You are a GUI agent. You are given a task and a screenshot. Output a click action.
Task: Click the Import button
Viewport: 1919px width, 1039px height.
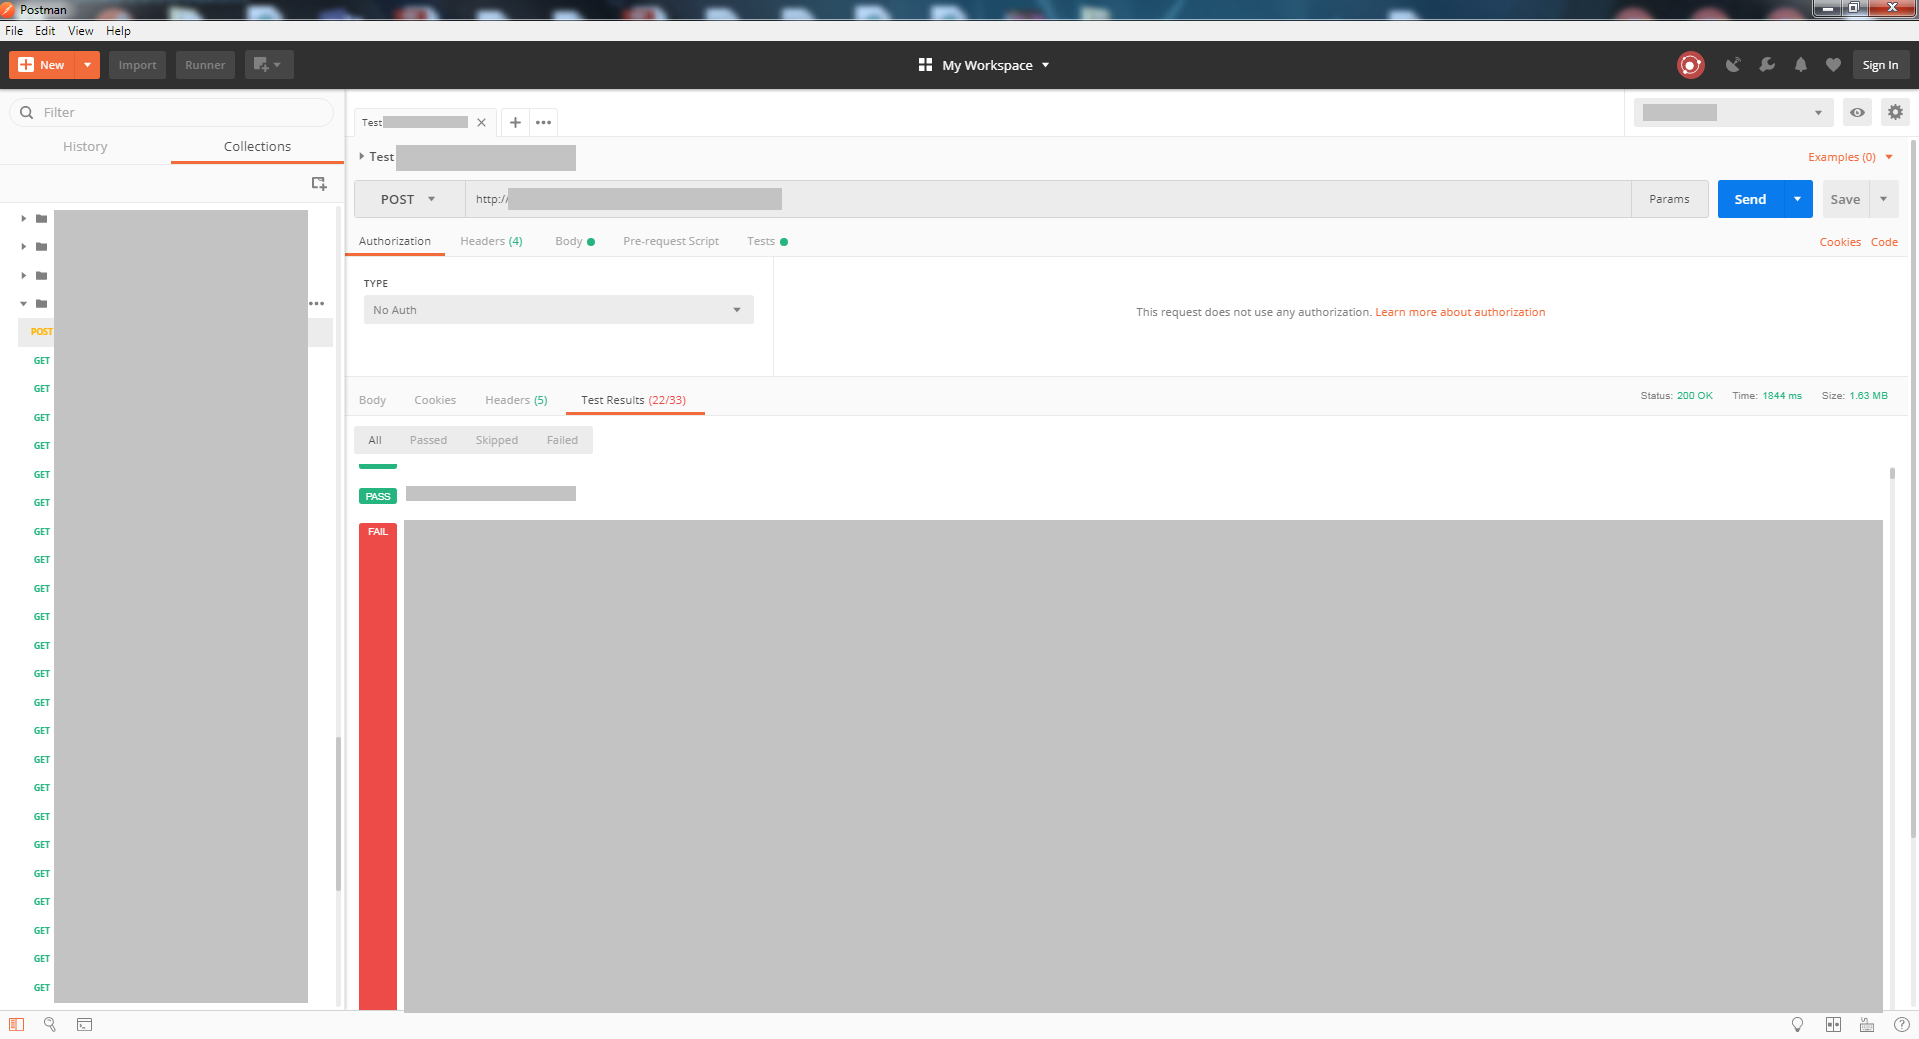(137, 65)
